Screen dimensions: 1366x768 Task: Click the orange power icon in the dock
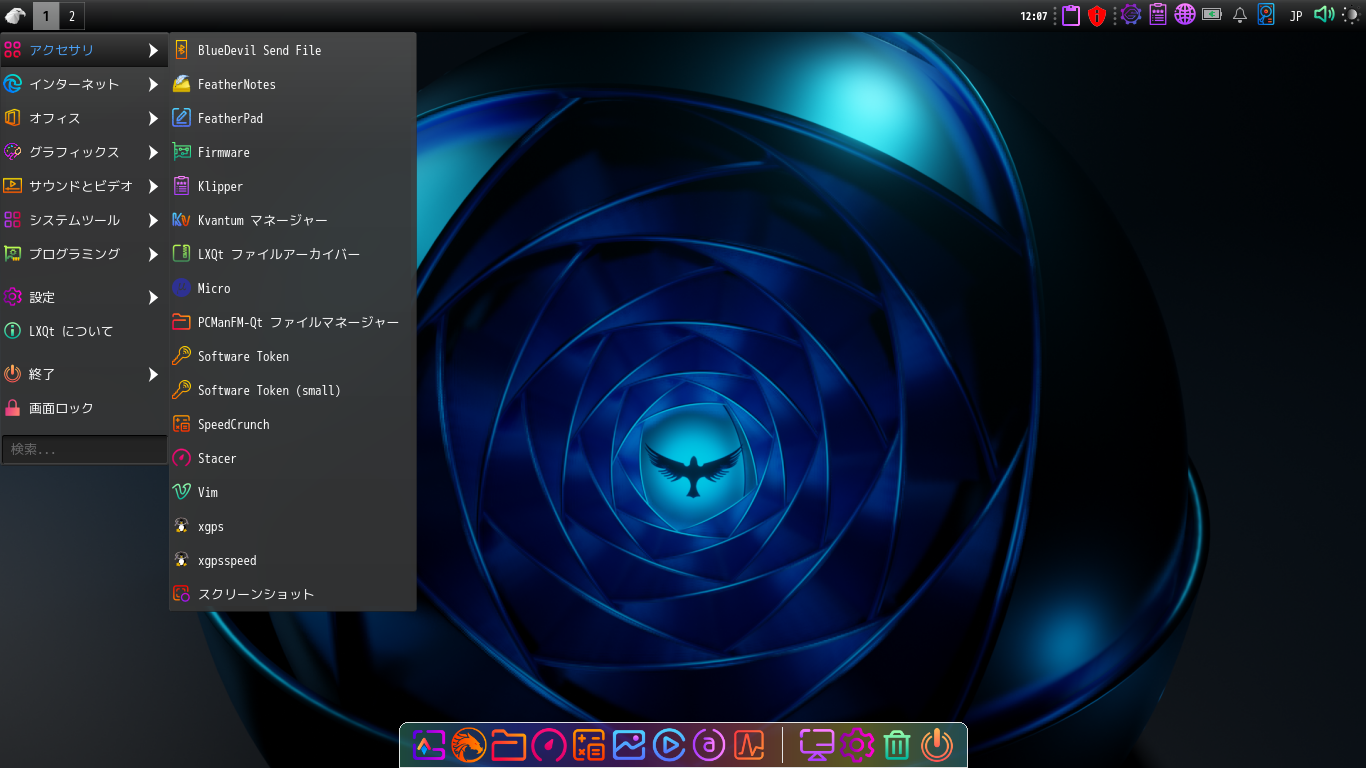pyautogui.click(x=937, y=745)
